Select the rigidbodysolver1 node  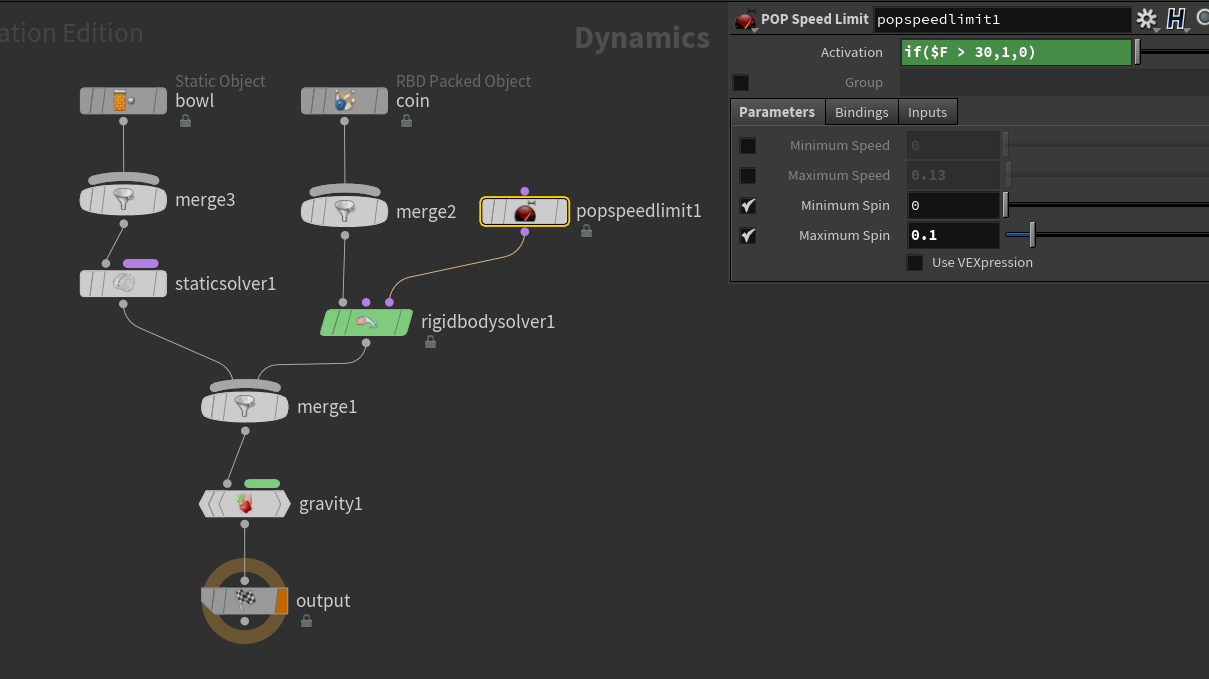(x=366, y=322)
